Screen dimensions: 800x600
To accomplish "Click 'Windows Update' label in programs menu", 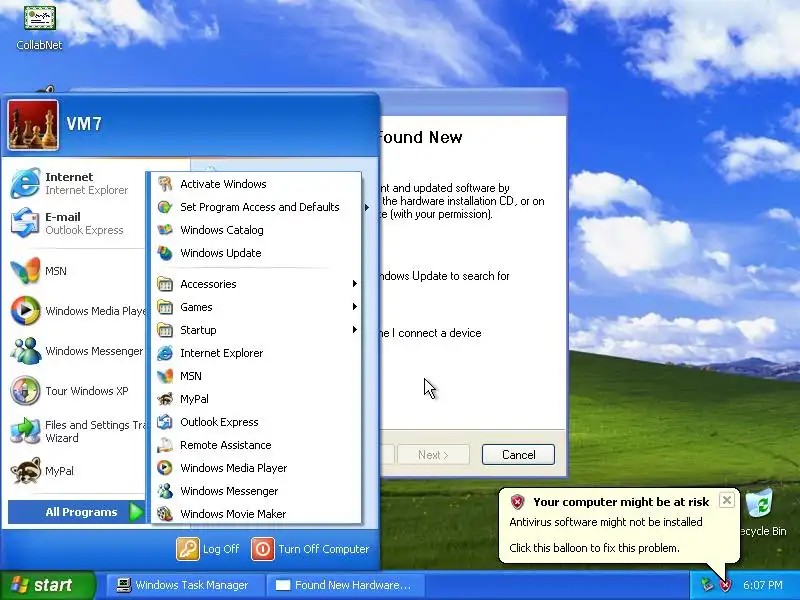I will [220, 253].
